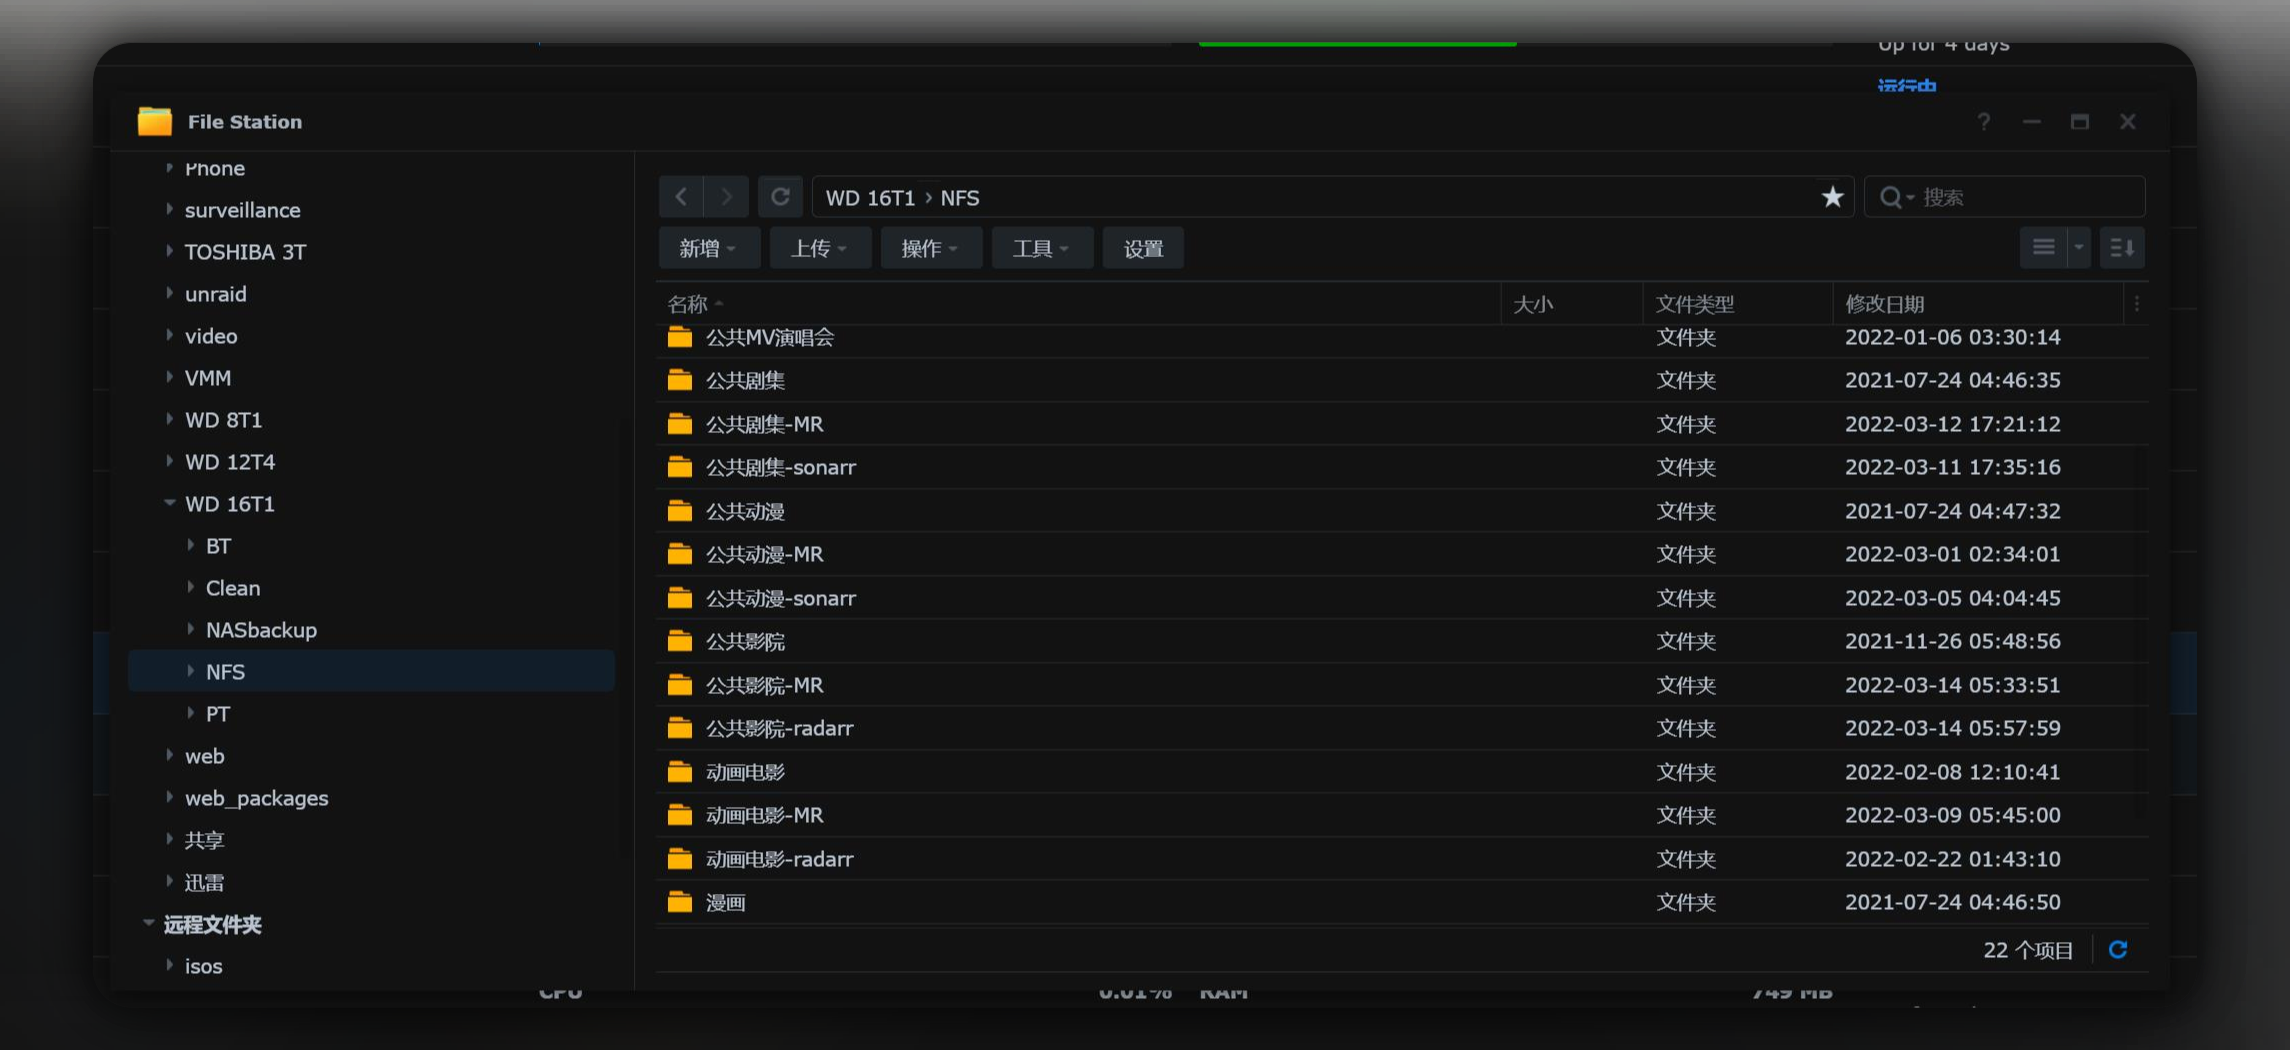The height and width of the screenshot is (1050, 2290).
Task: Select the web_packages folder in sidebar
Action: [256, 798]
